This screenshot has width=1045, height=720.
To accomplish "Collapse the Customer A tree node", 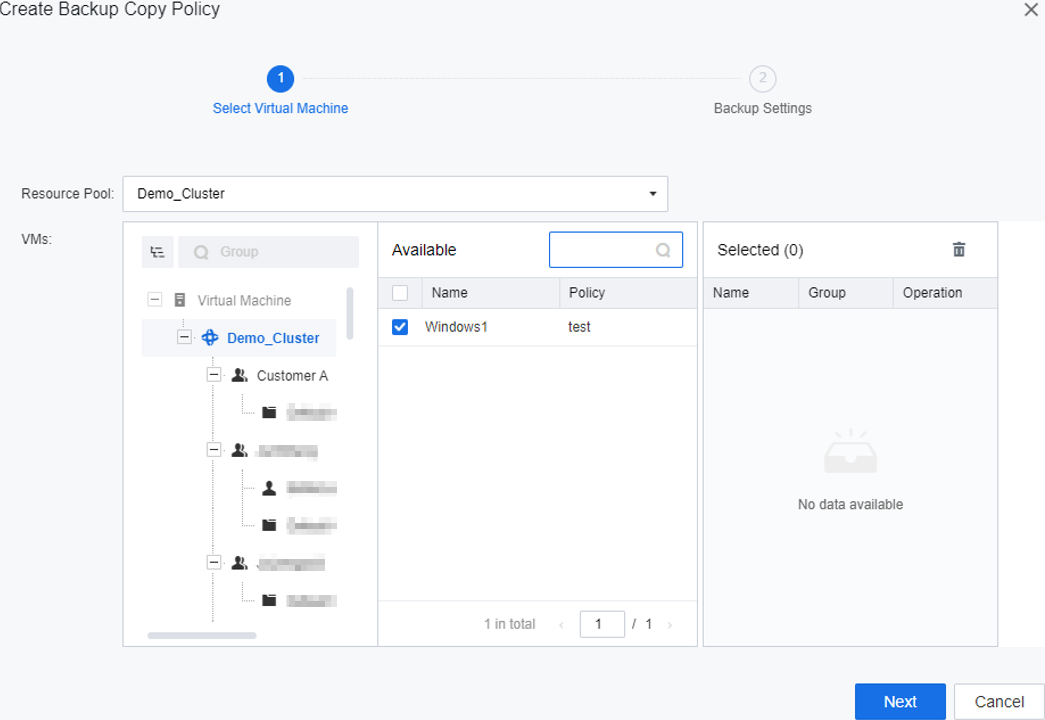I will point(213,375).
